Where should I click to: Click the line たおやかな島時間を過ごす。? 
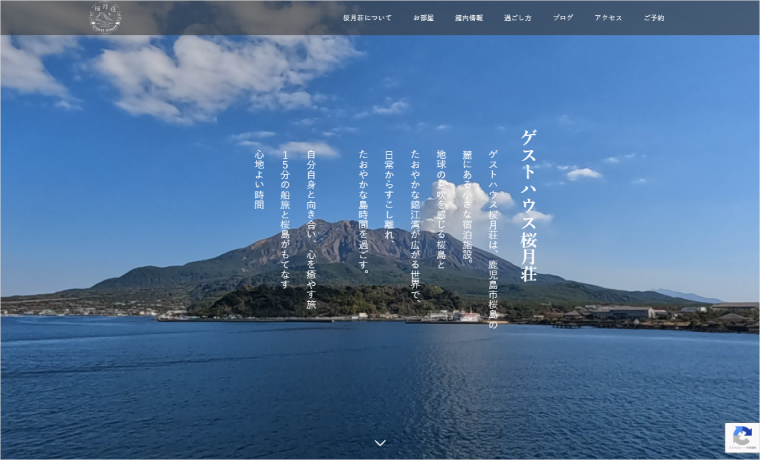(363, 211)
